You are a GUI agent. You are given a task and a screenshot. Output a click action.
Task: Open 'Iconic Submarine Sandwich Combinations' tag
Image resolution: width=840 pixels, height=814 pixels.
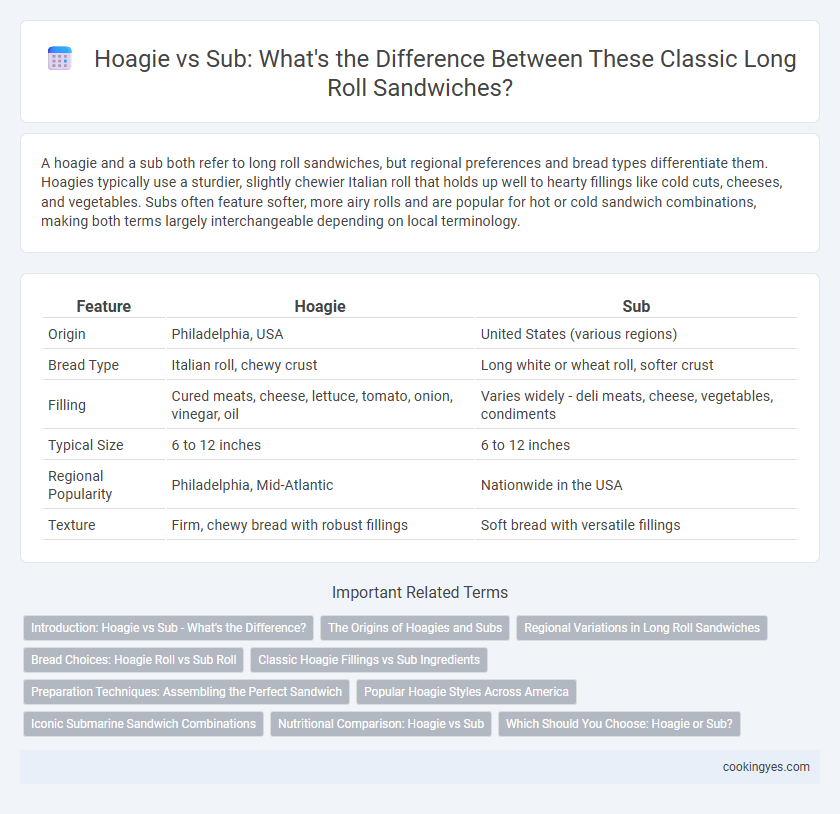(x=144, y=723)
